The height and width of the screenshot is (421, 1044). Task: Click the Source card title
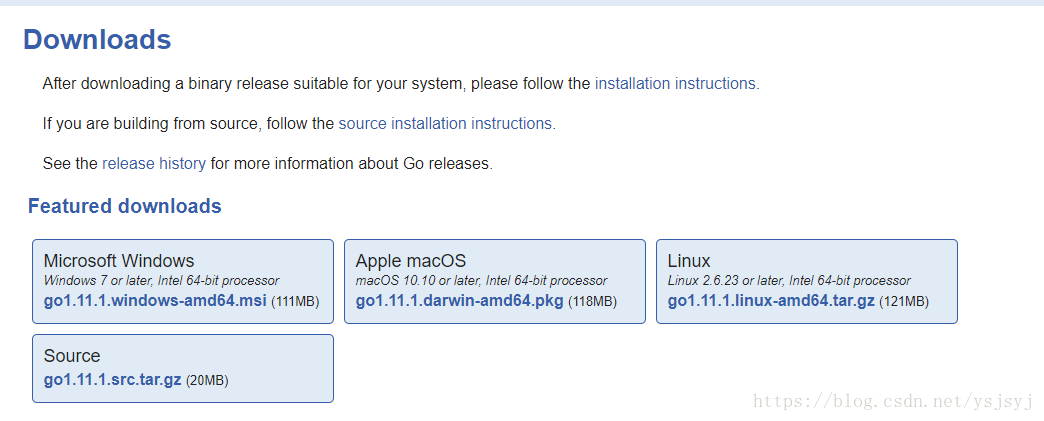tap(72, 356)
